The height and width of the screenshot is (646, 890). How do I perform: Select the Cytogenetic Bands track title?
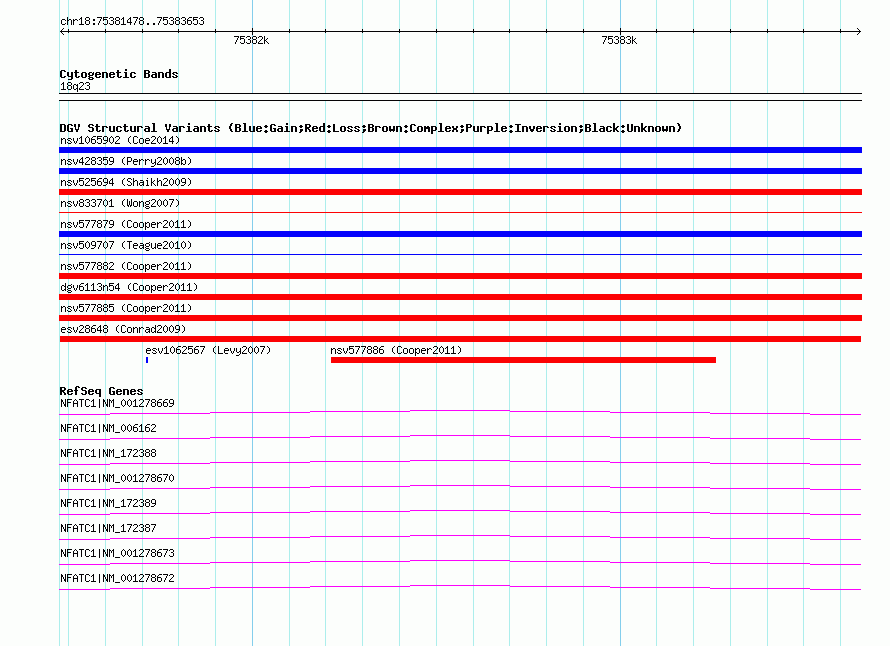[x=119, y=74]
